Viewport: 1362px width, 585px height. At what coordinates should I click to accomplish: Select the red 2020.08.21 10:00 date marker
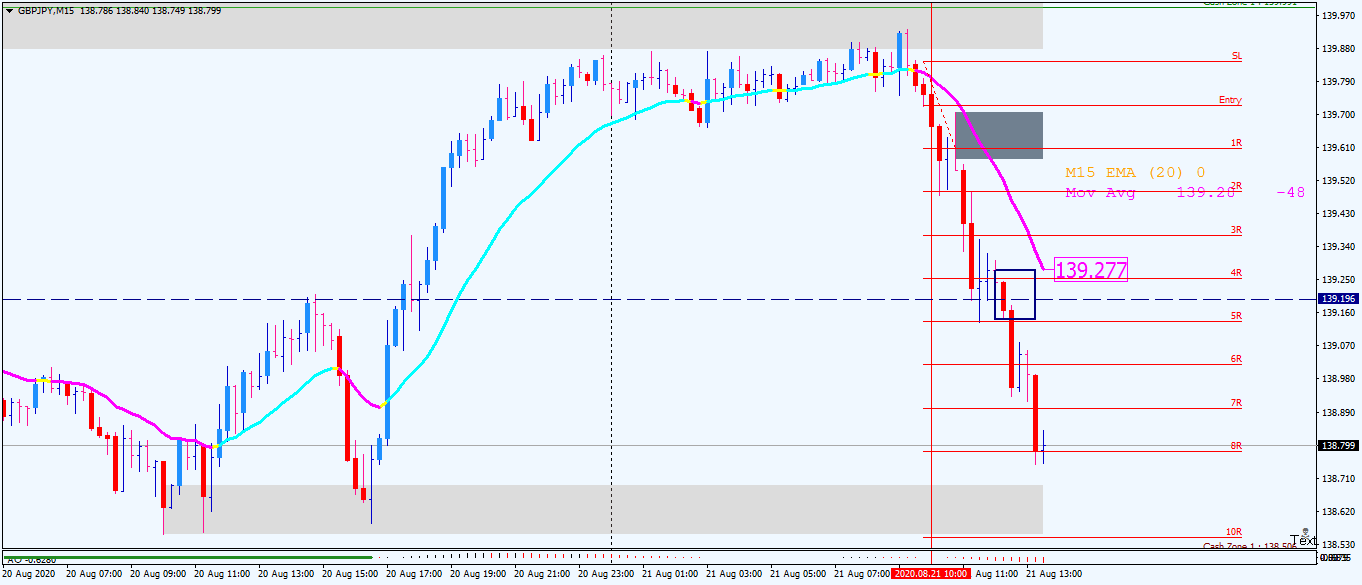[930, 575]
